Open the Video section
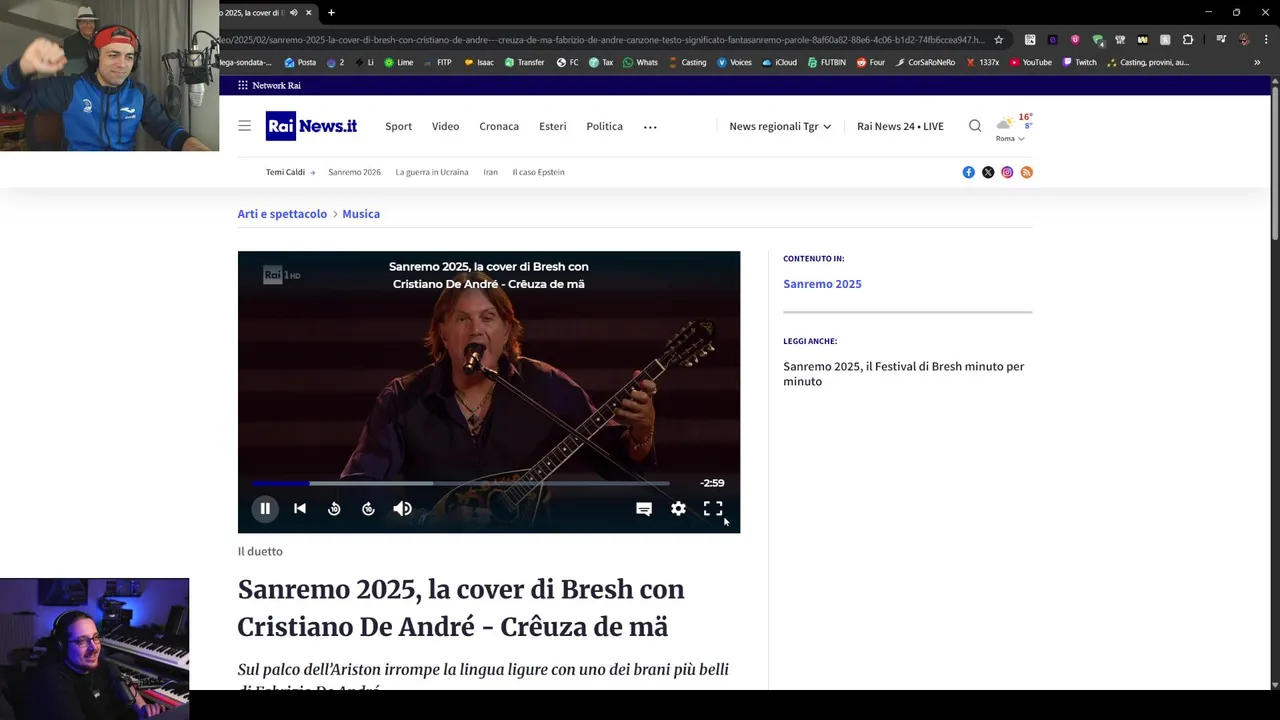1280x720 pixels. coord(445,126)
